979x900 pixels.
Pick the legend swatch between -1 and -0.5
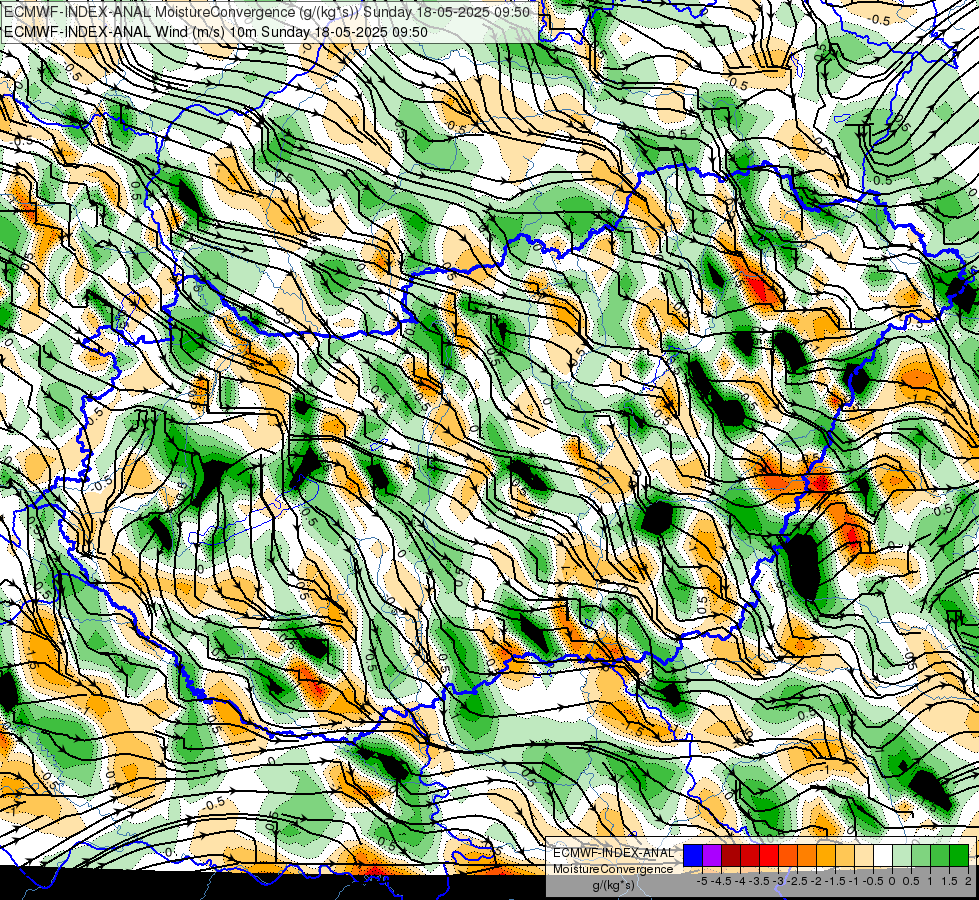coord(864,856)
